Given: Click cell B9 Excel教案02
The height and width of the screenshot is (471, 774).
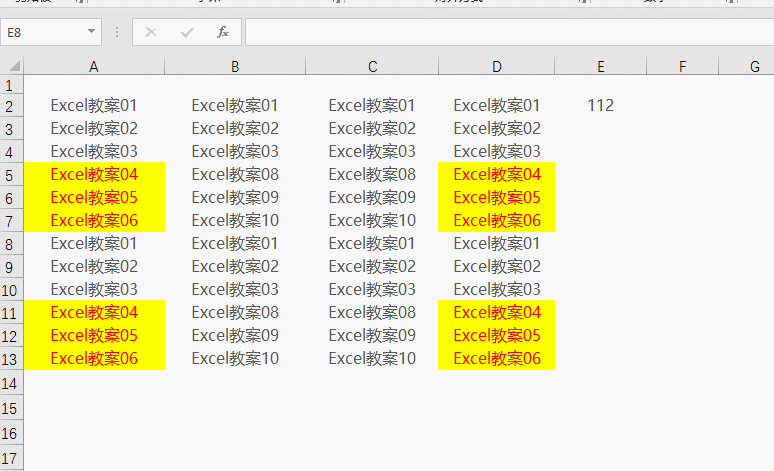Looking at the screenshot, I should click(x=235, y=267).
